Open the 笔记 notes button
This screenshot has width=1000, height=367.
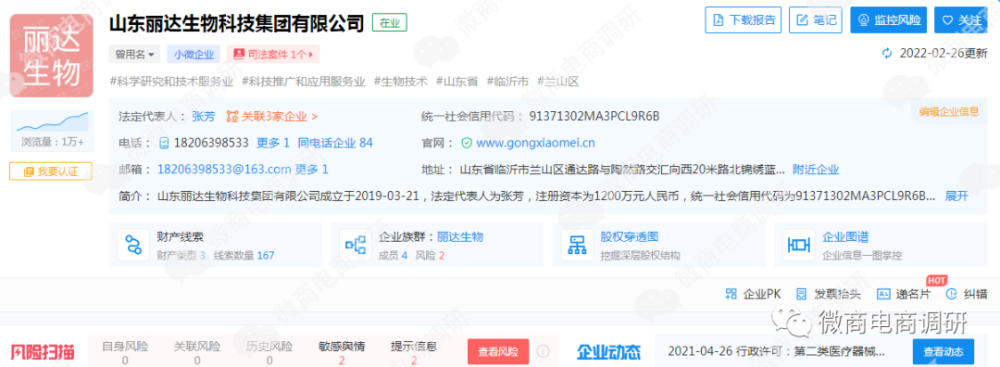click(816, 20)
